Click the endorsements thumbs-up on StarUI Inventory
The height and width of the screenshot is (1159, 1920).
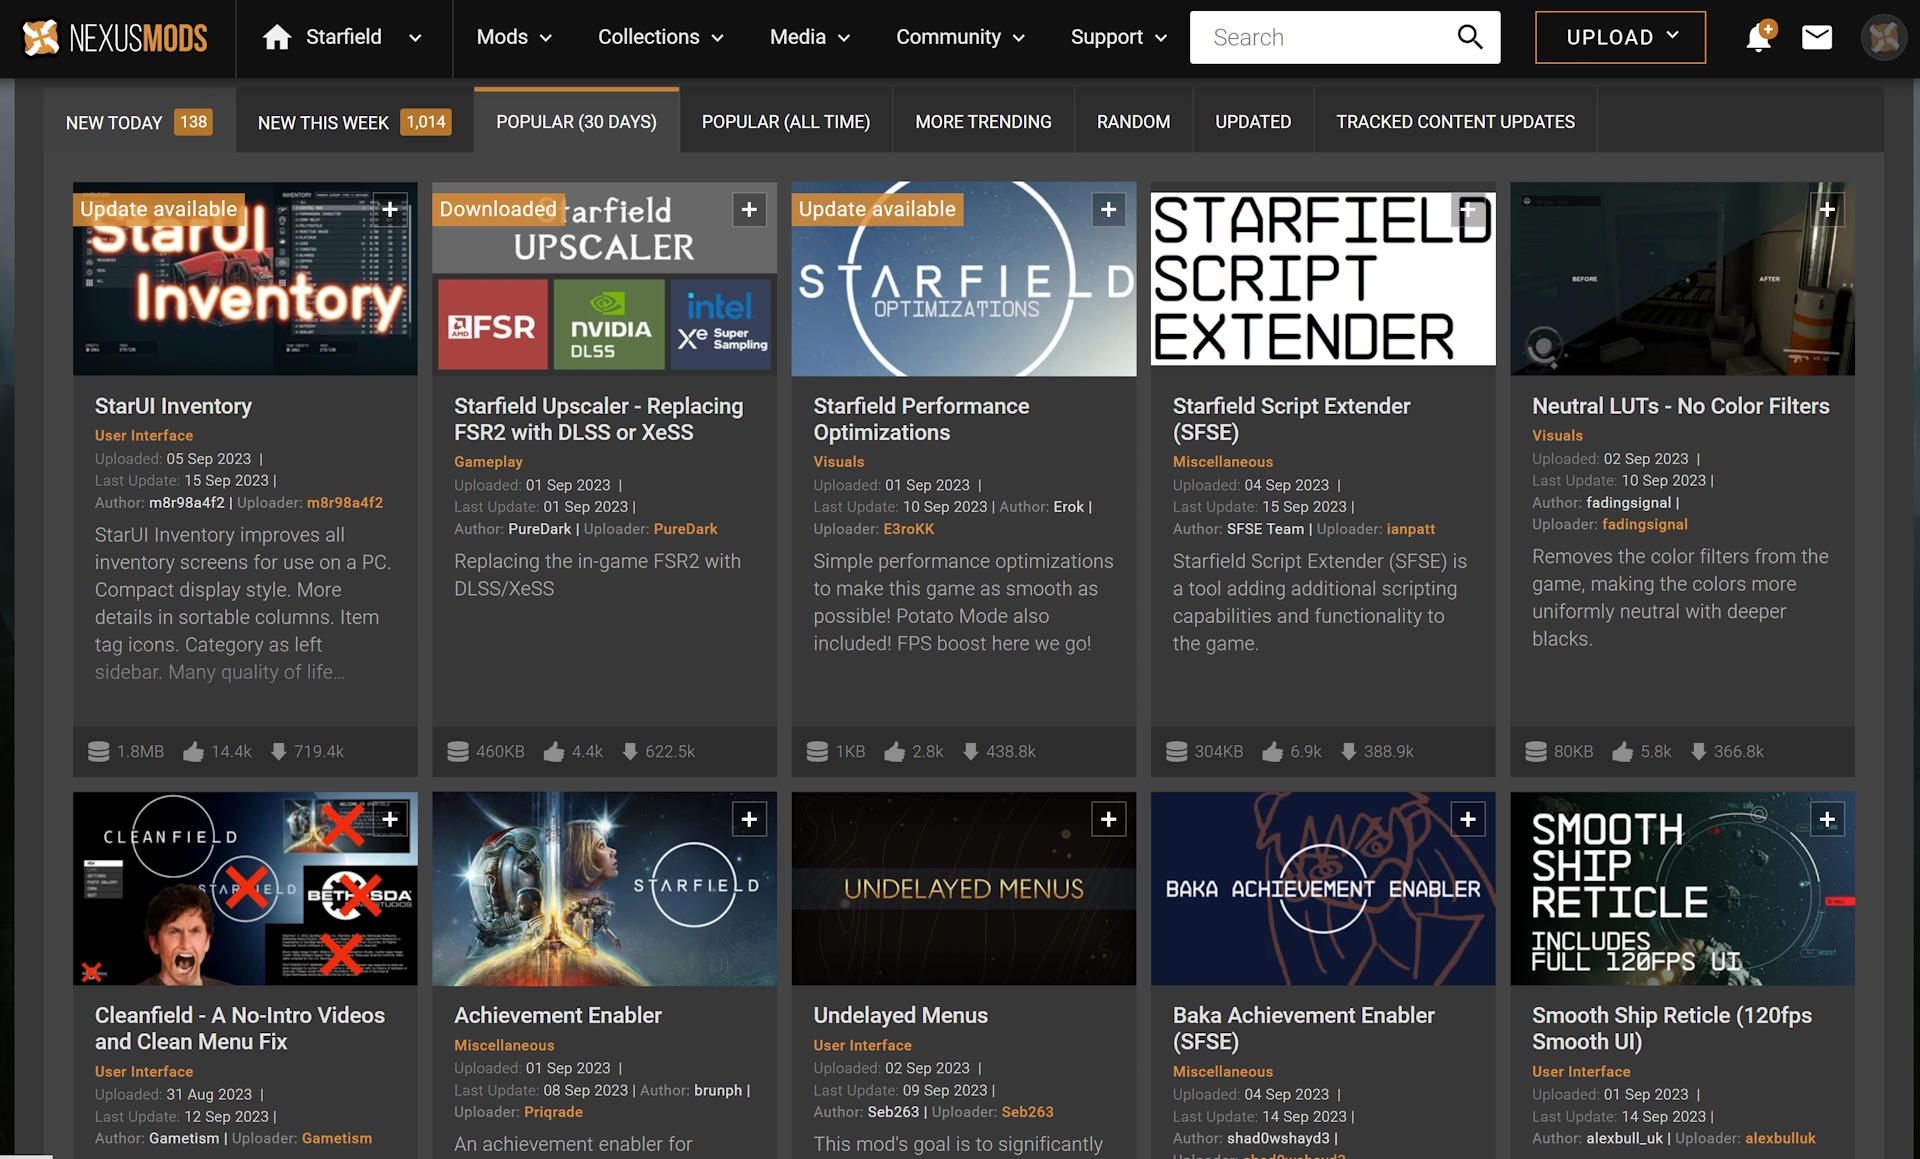click(193, 751)
